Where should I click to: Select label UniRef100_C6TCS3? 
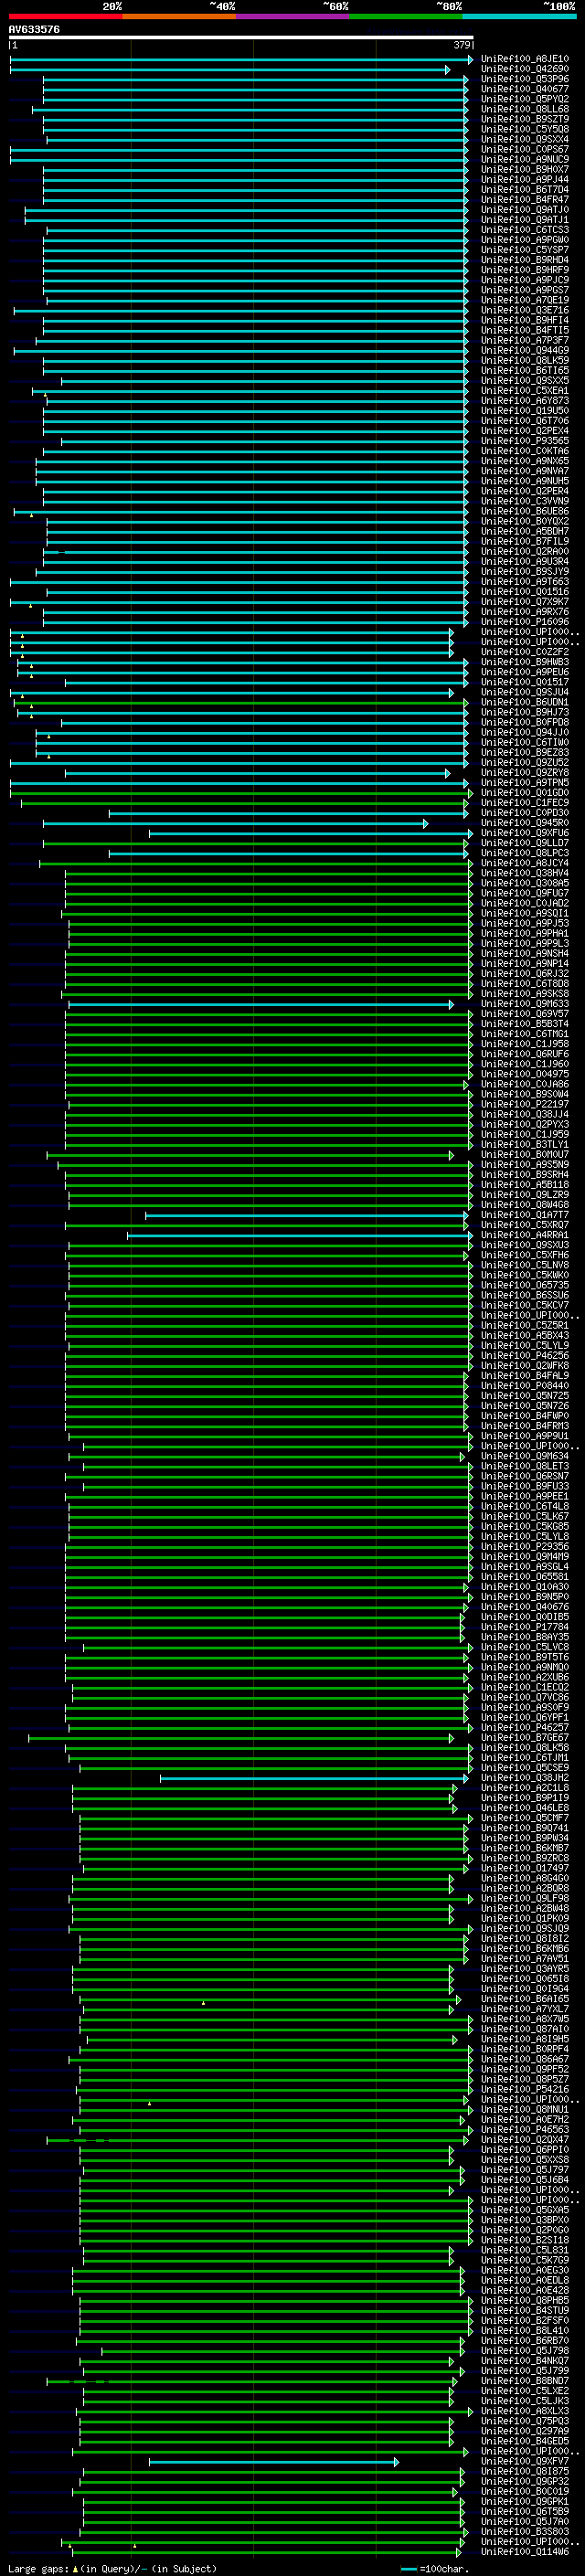[x=525, y=230]
